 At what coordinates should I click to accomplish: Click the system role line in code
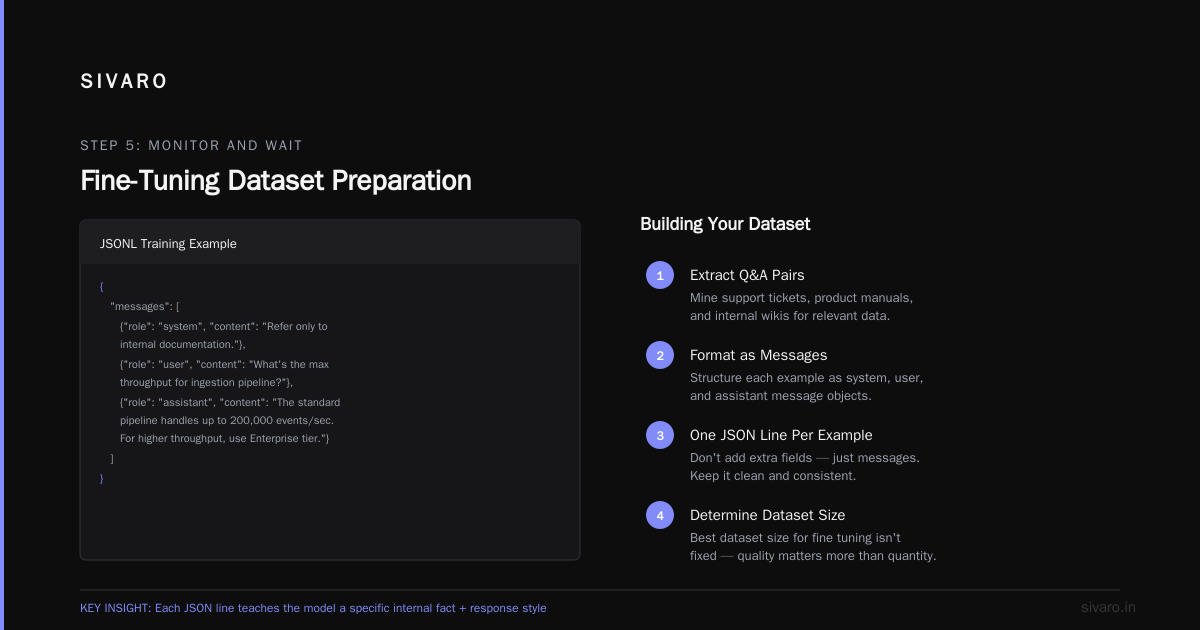coord(224,326)
